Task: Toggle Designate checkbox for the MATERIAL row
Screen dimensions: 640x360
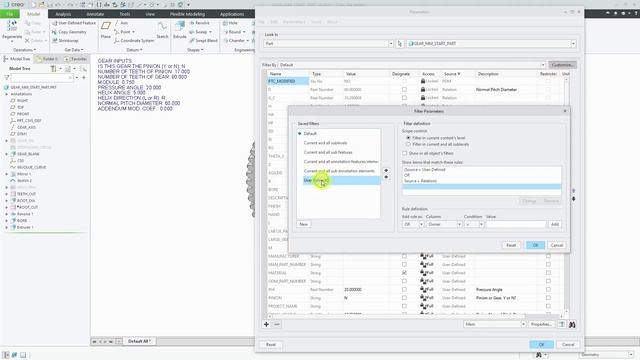Action: pyautogui.click(x=404, y=273)
